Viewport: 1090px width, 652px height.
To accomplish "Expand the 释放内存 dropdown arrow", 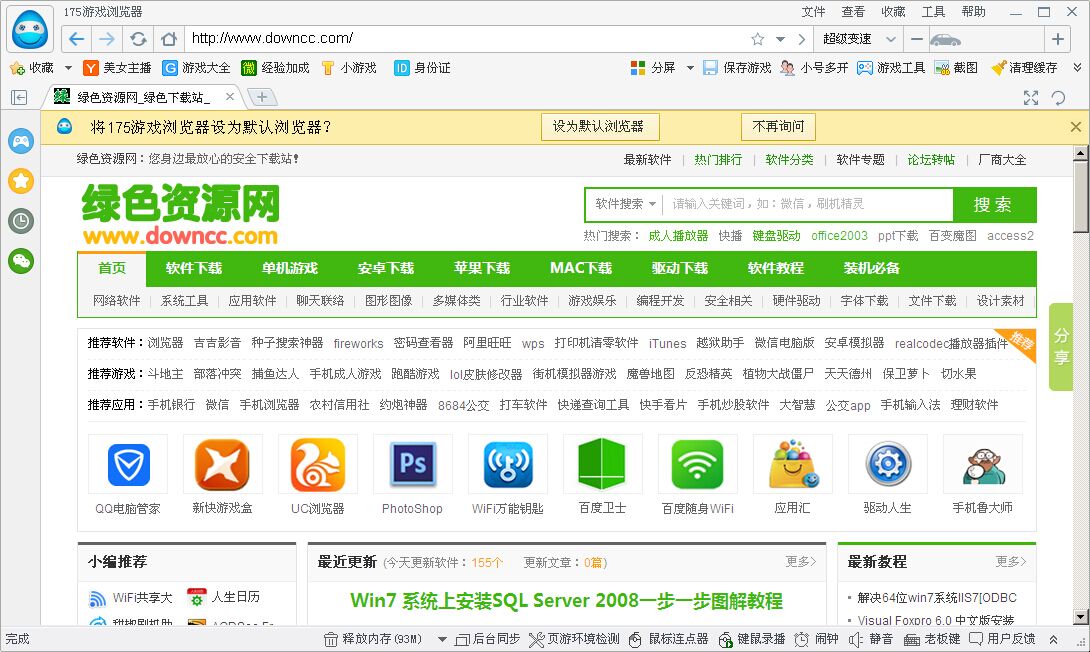I will tap(440, 638).
